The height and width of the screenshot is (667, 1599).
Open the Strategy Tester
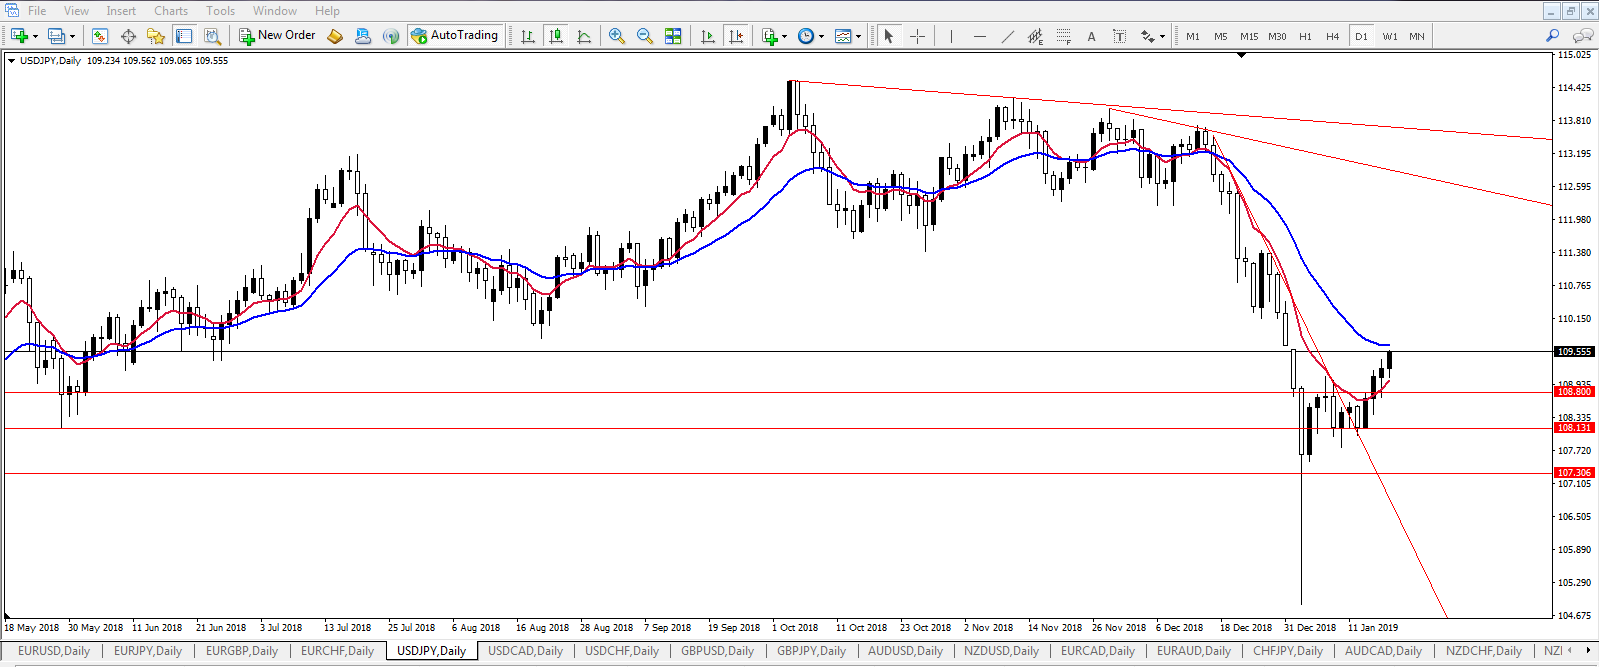coord(212,36)
